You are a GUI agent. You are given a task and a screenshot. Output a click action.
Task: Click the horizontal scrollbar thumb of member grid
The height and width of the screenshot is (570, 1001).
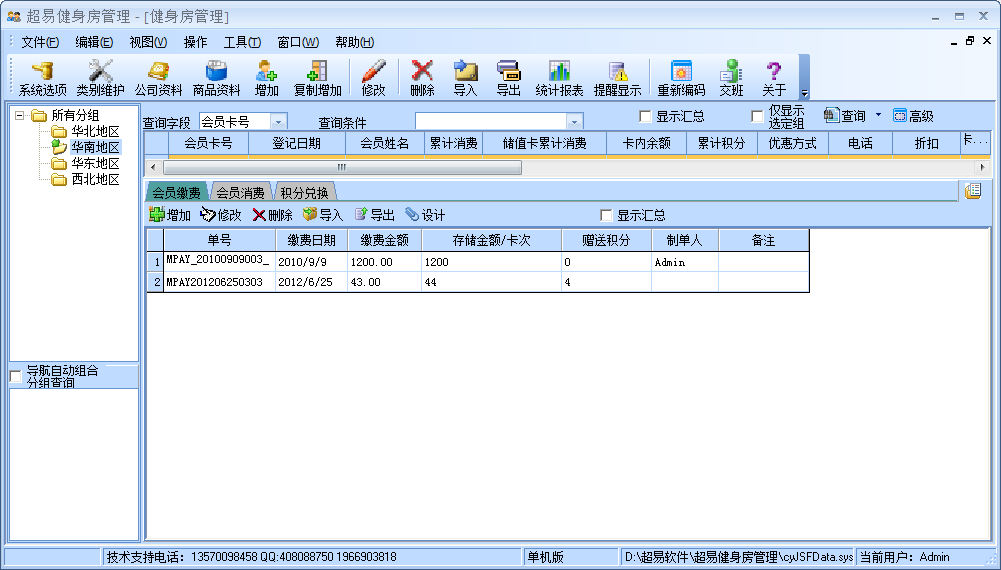pyautogui.click(x=342, y=167)
